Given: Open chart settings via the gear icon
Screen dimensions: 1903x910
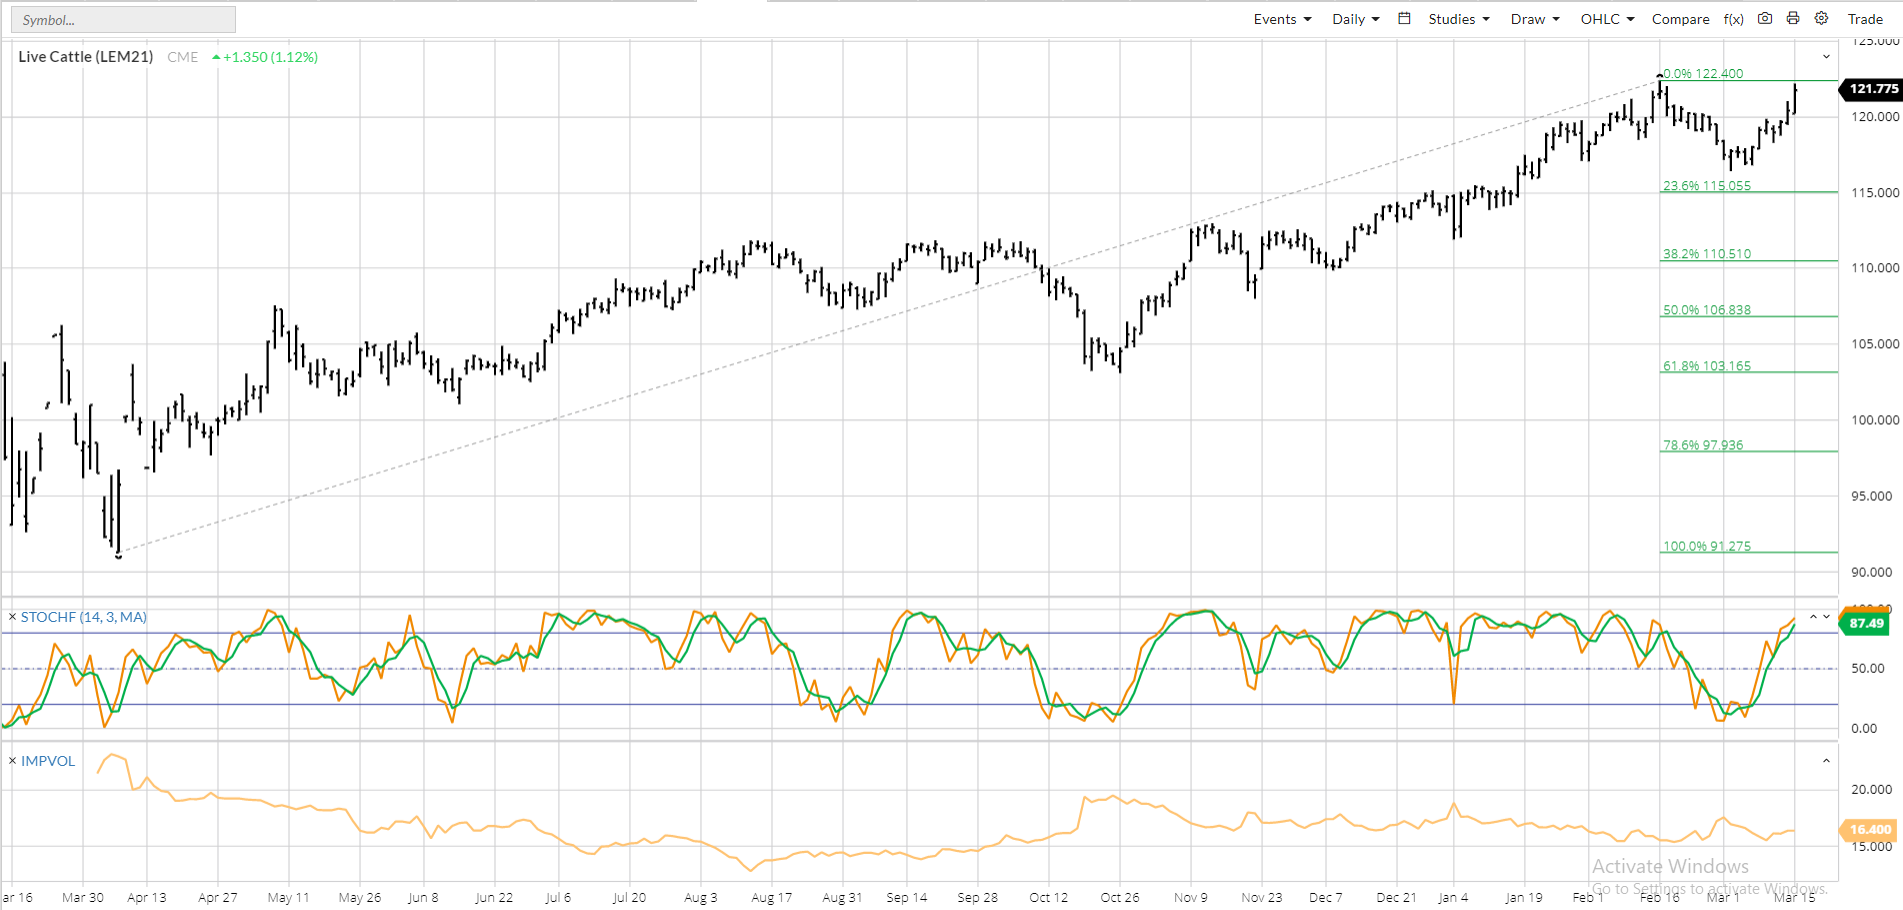Looking at the screenshot, I should [1822, 18].
